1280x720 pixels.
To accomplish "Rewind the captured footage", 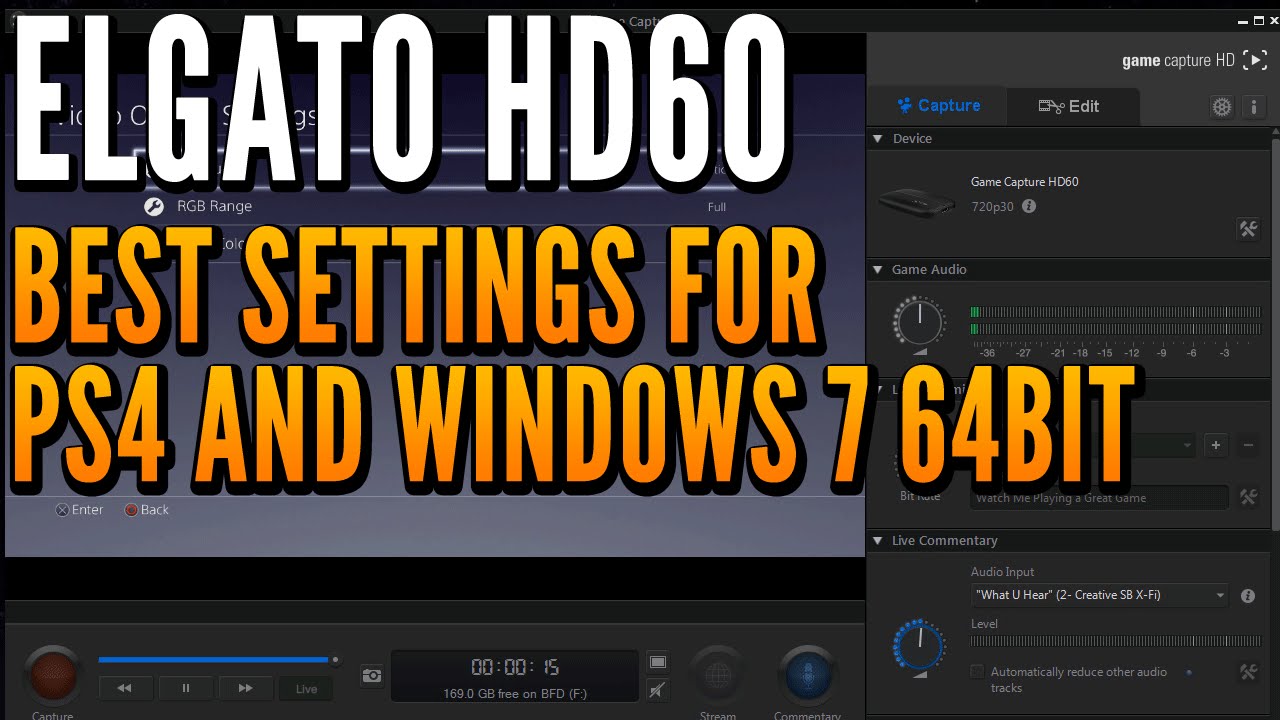I will [125, 688].
